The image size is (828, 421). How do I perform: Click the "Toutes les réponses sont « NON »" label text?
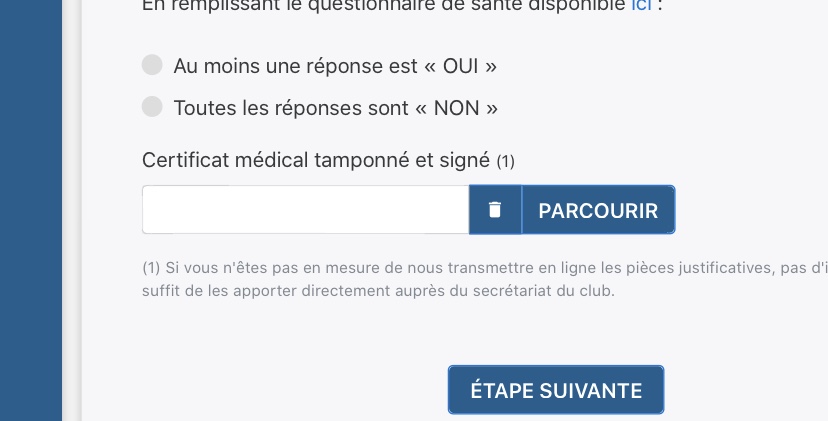point(335,108)
